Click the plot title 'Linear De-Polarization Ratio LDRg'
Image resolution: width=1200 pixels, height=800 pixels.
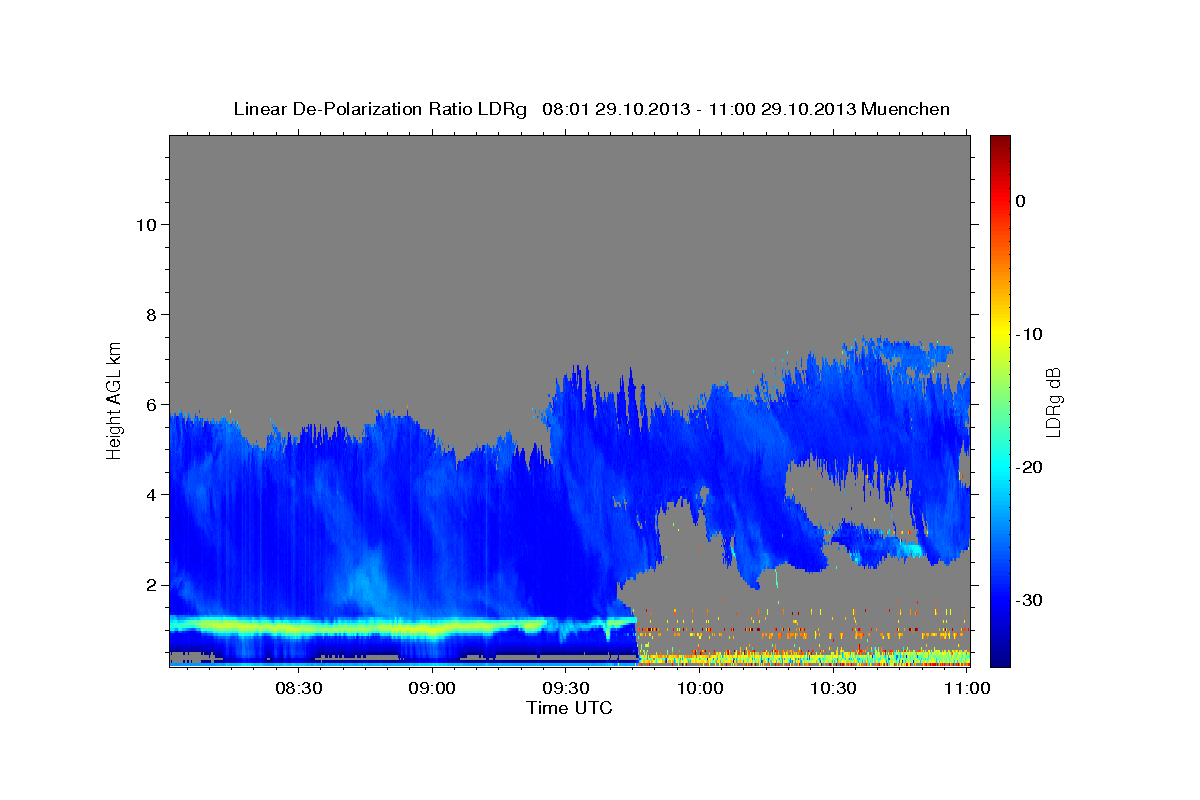379,109
